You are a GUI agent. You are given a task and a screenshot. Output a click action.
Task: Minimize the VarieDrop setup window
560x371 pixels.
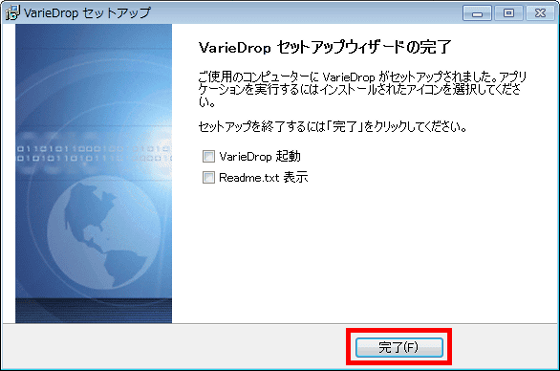coord(477,13)
